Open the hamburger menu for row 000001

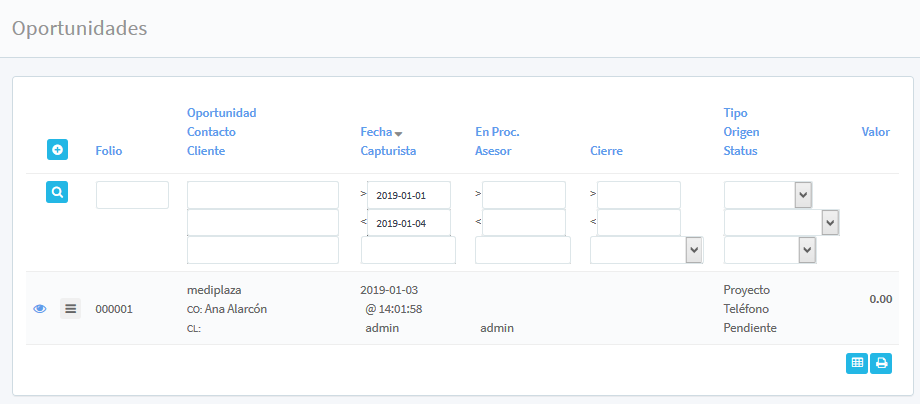(x=70, y=309)
